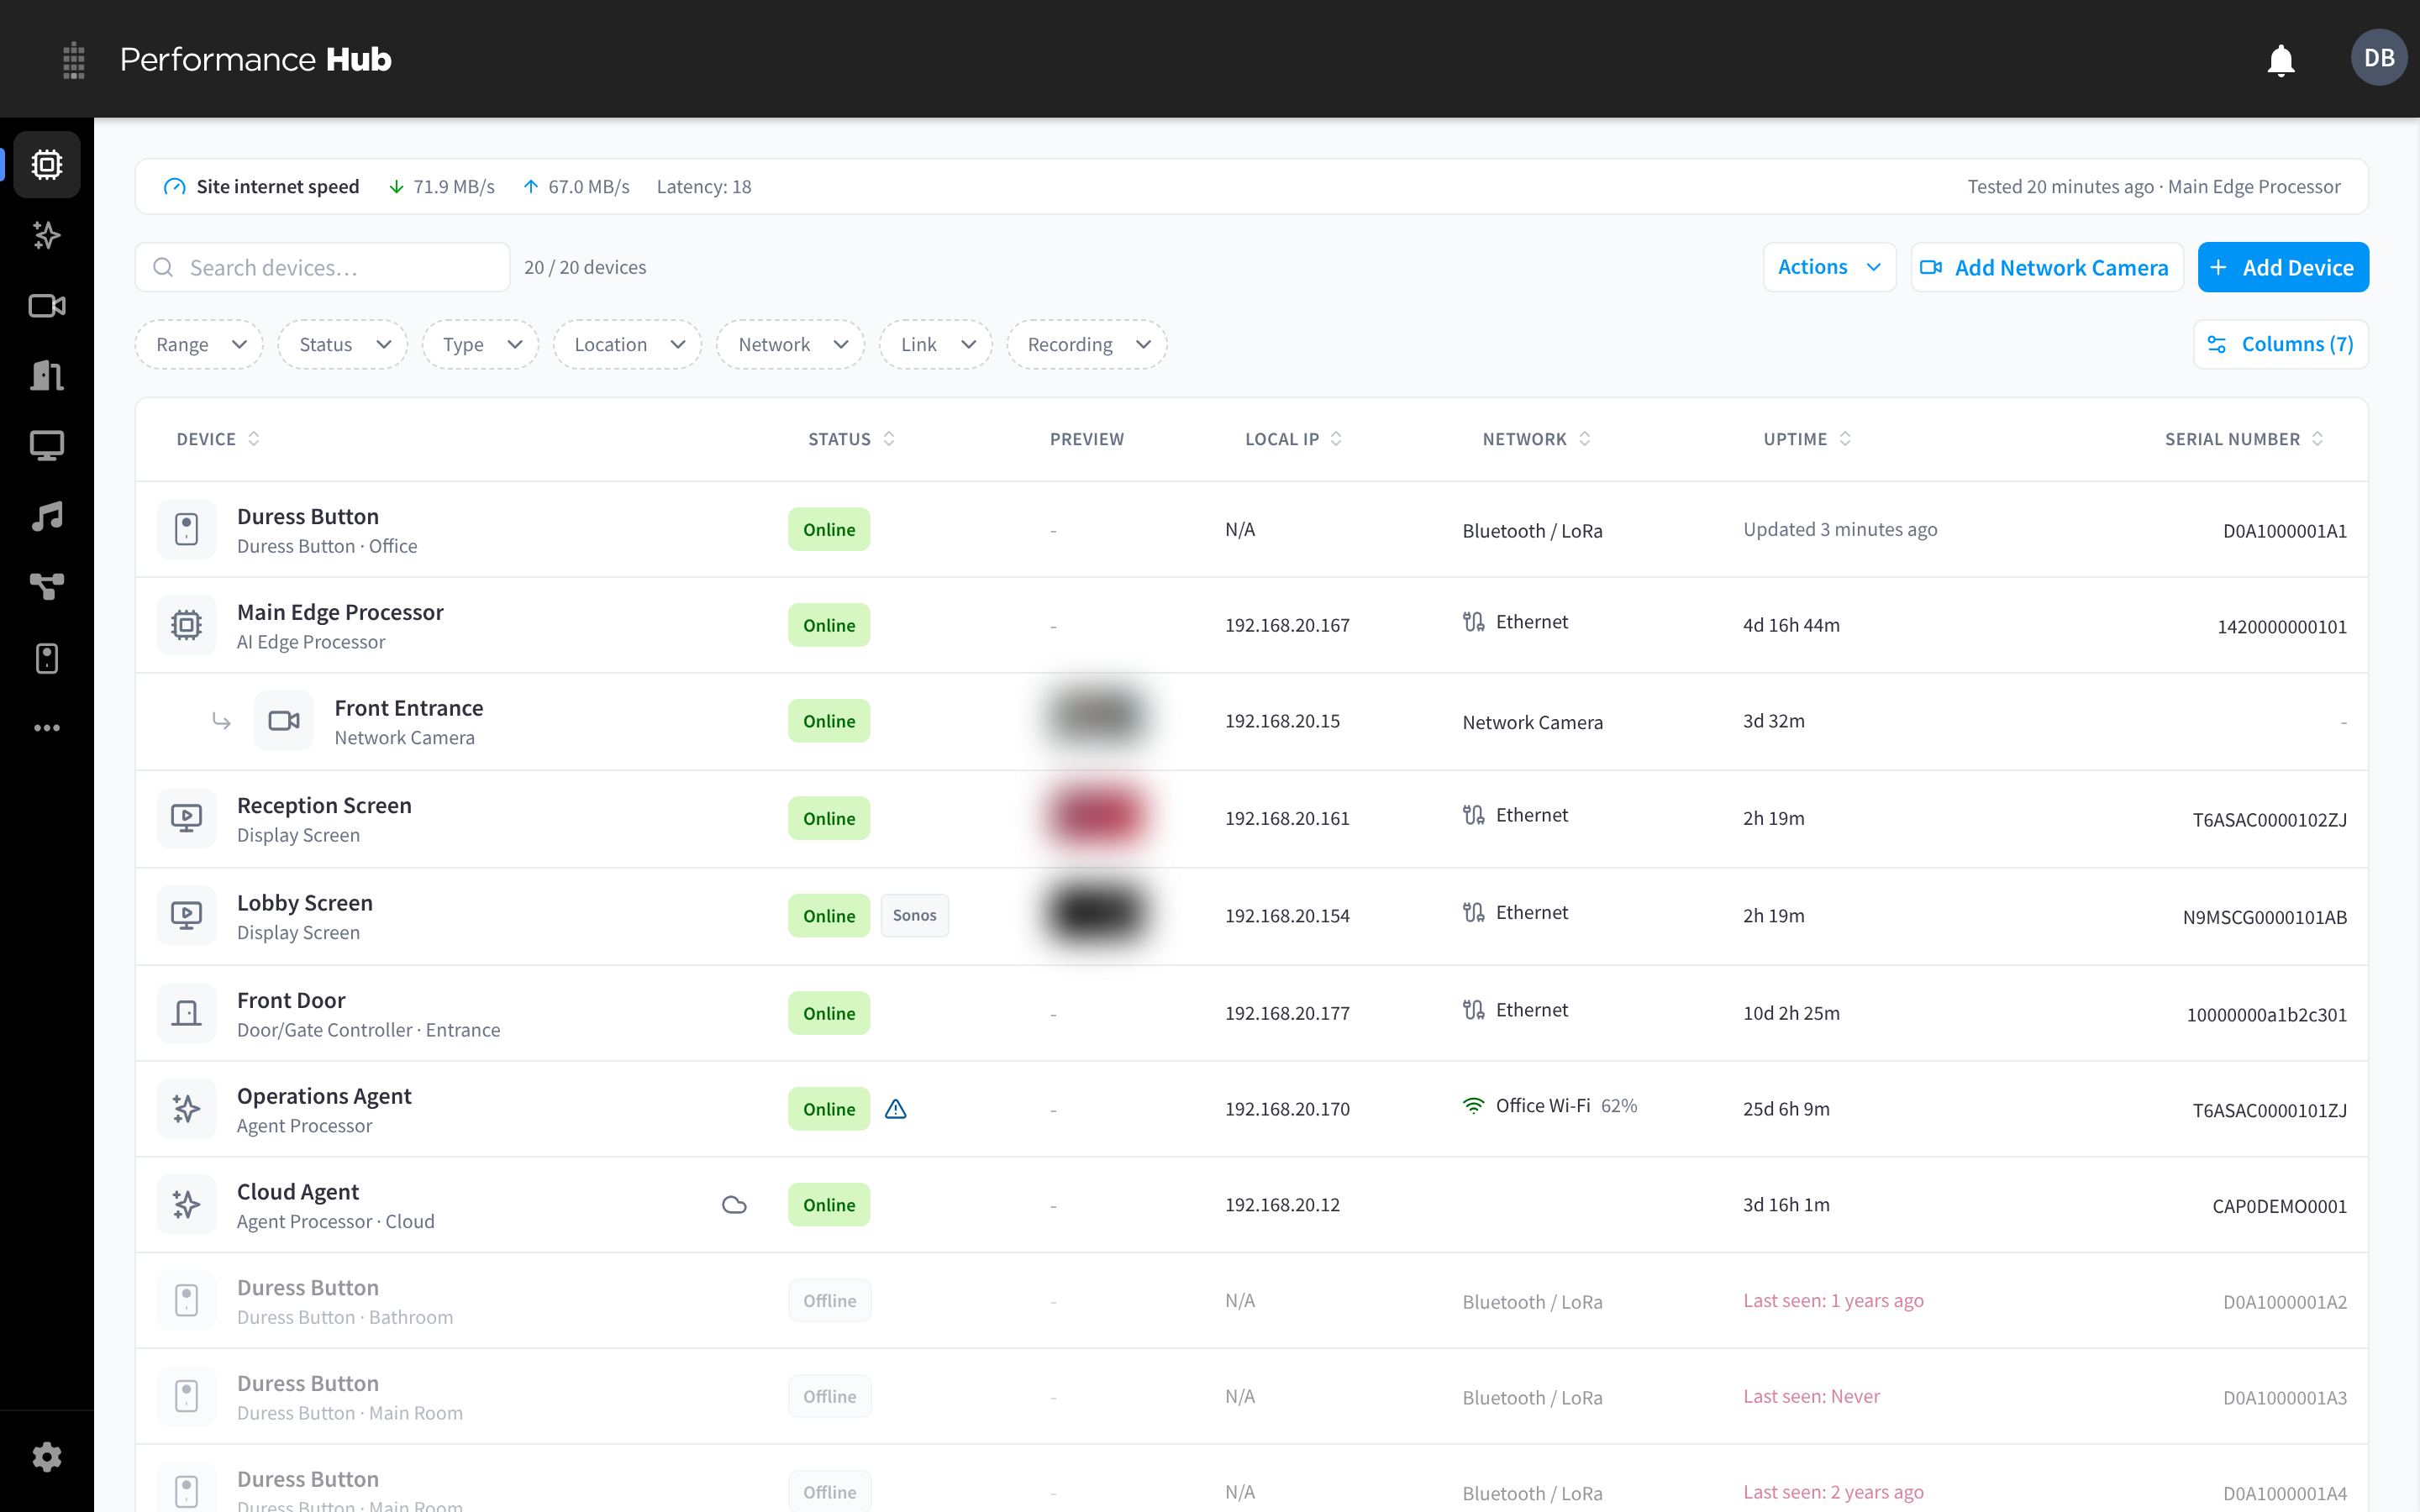Viewport: 2420px width, 1512px height.
Task: Expand the Location filter dropdown
Action: 628,345
